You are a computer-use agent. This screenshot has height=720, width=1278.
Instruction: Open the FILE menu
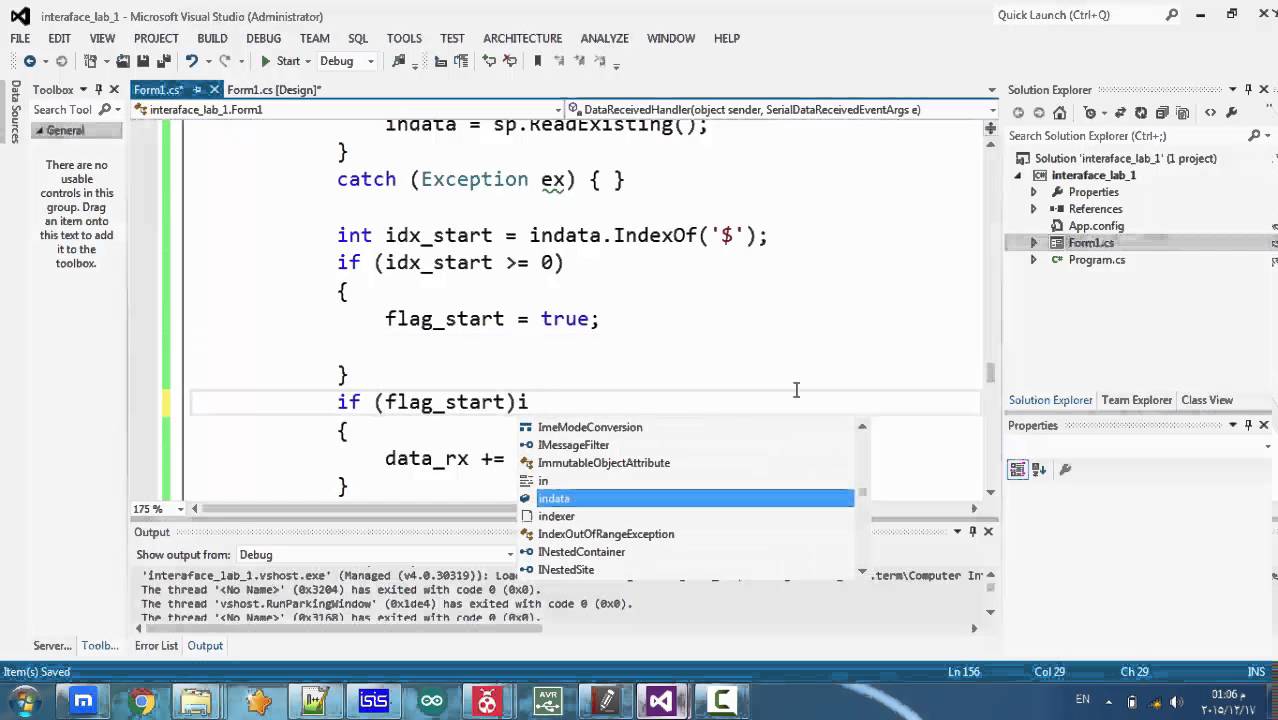point(20,38)
